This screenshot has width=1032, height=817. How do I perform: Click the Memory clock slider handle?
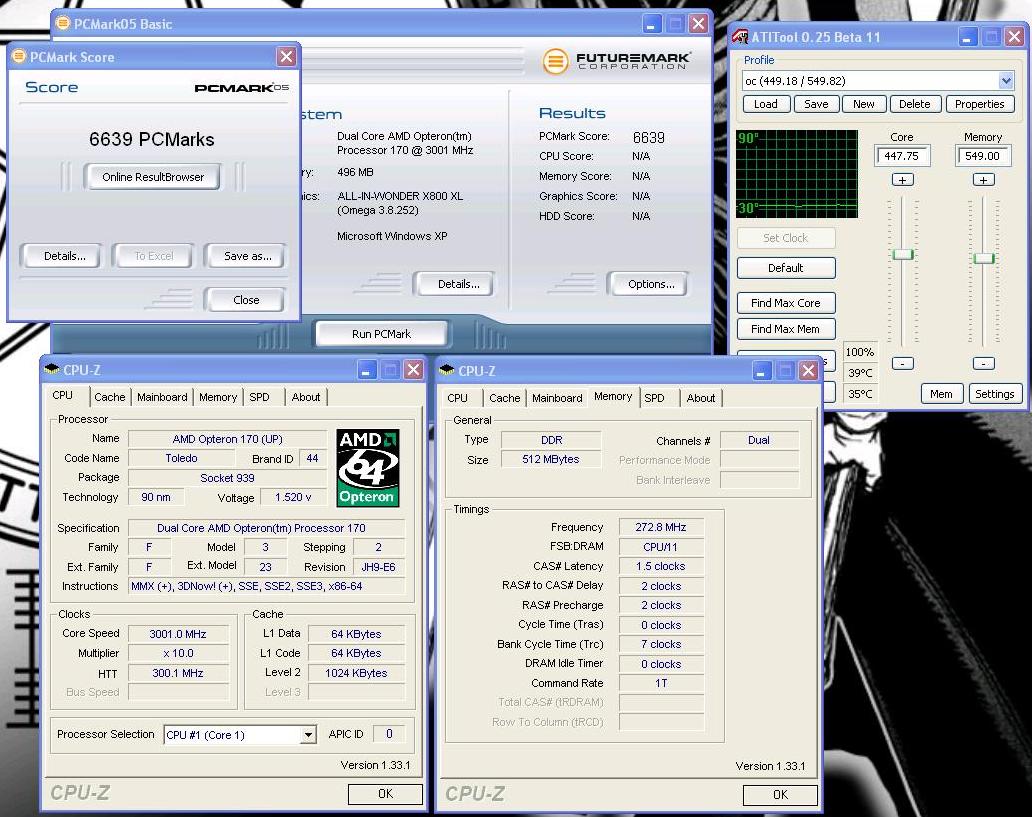click(x=984, y=258)
